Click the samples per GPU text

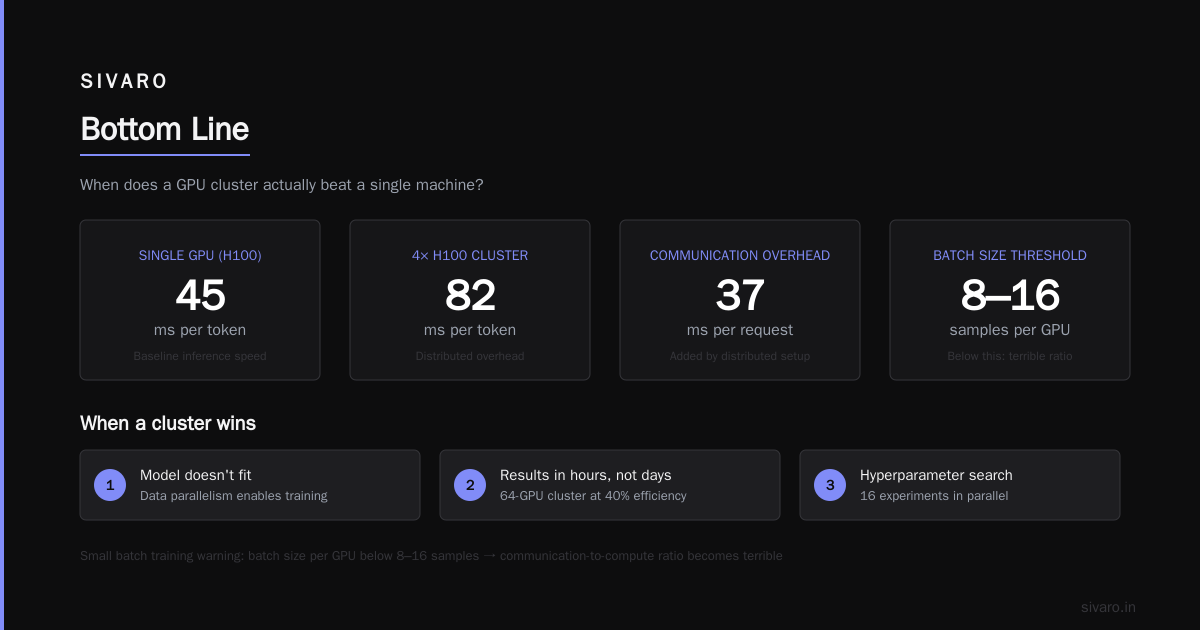pyautogui.click(x=1010, y=330)
